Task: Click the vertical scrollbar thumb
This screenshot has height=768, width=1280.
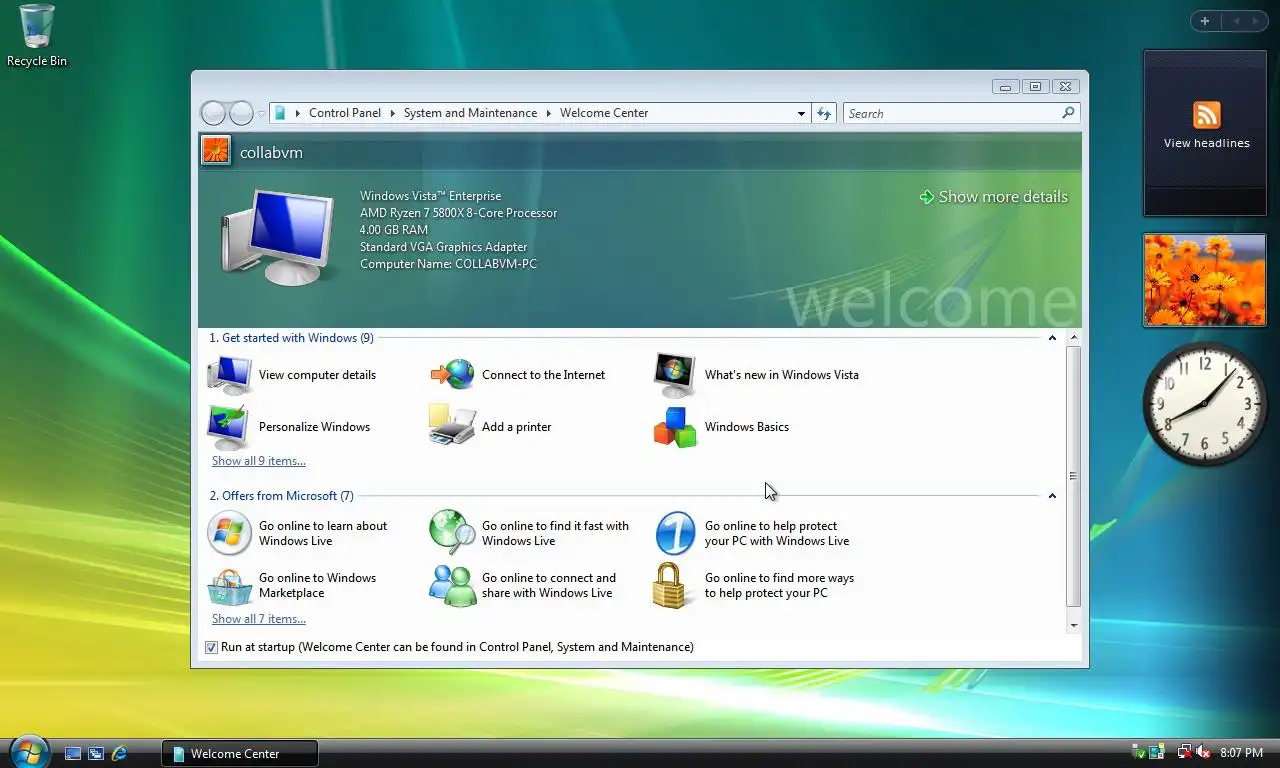Action: [x=1074, y=476]
